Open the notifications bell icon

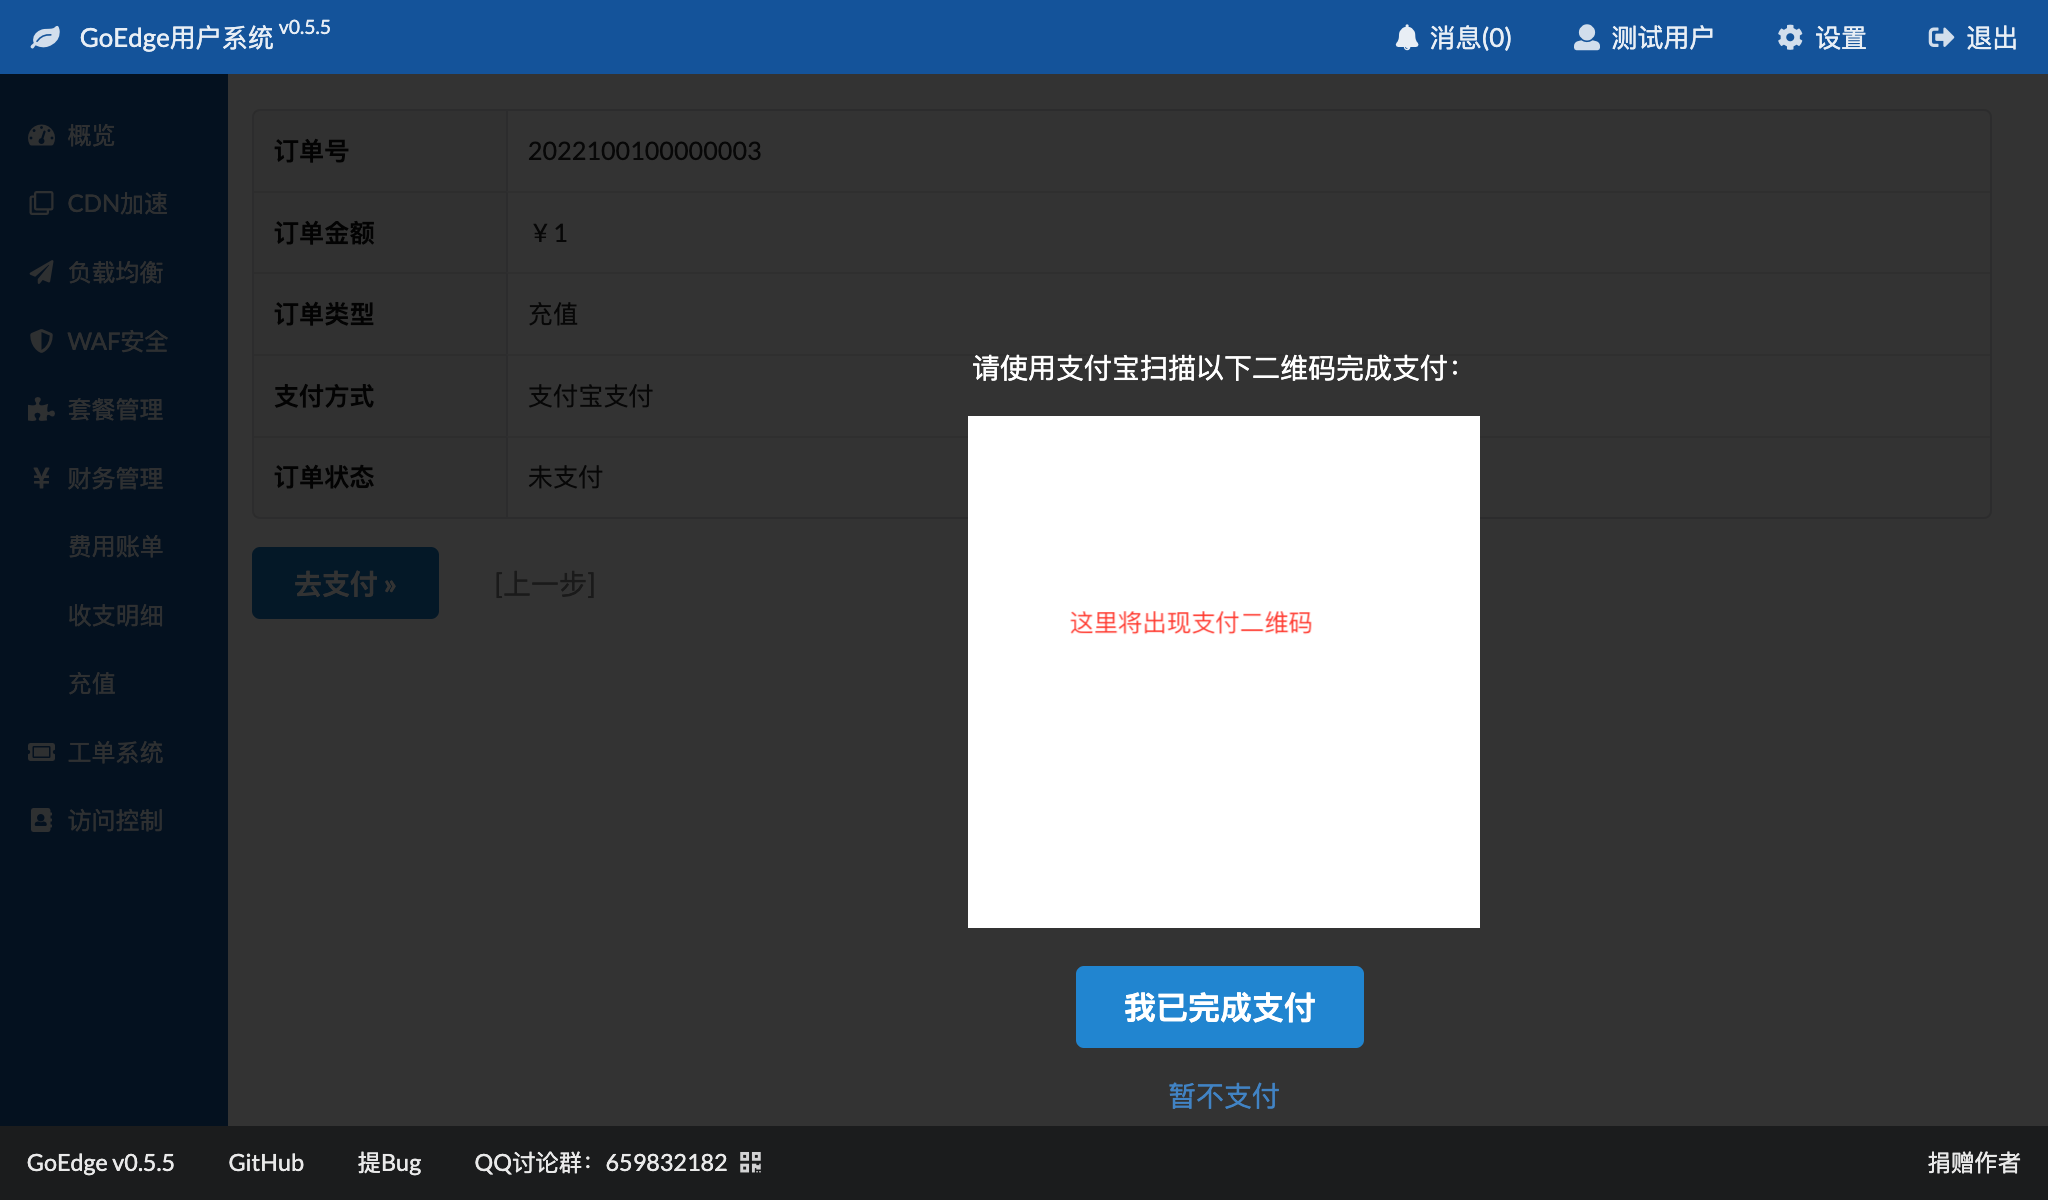(x=1407, y=38)
